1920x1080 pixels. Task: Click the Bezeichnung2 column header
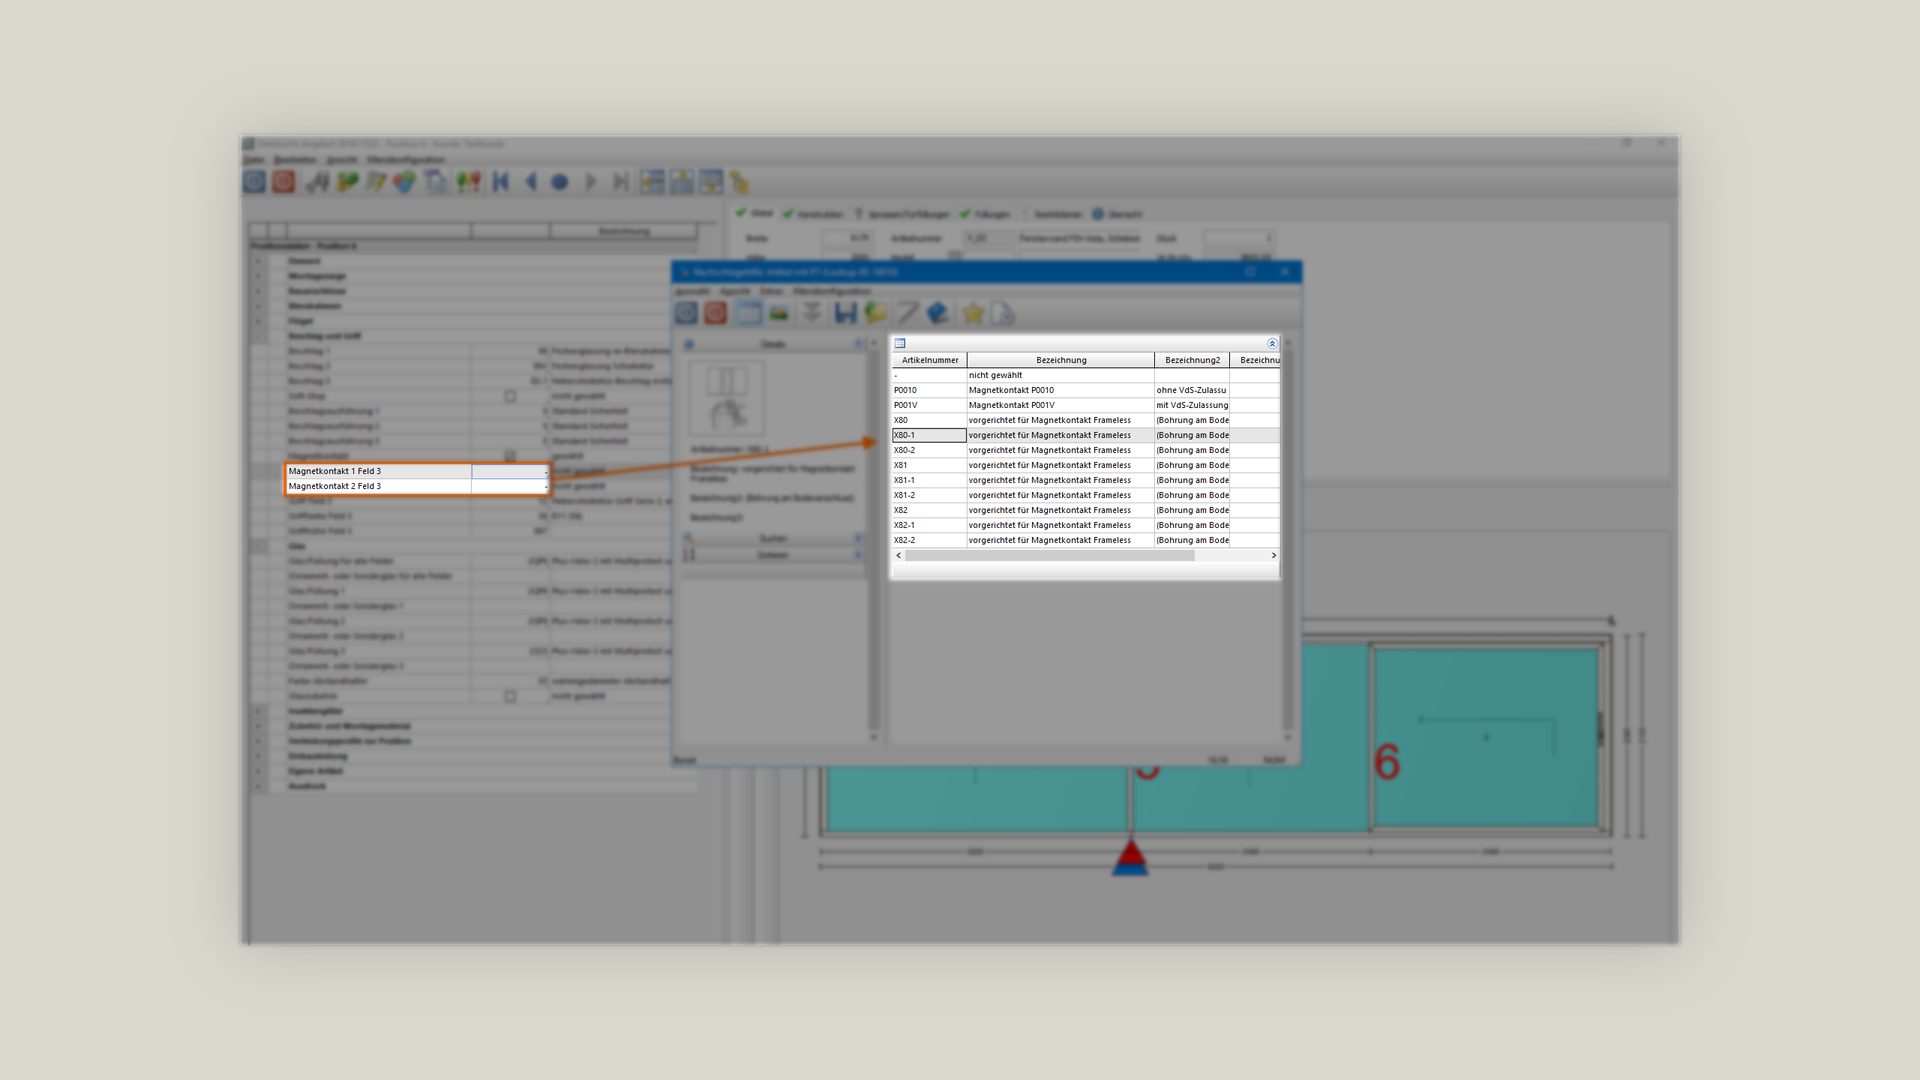(x=1192, y=360)
